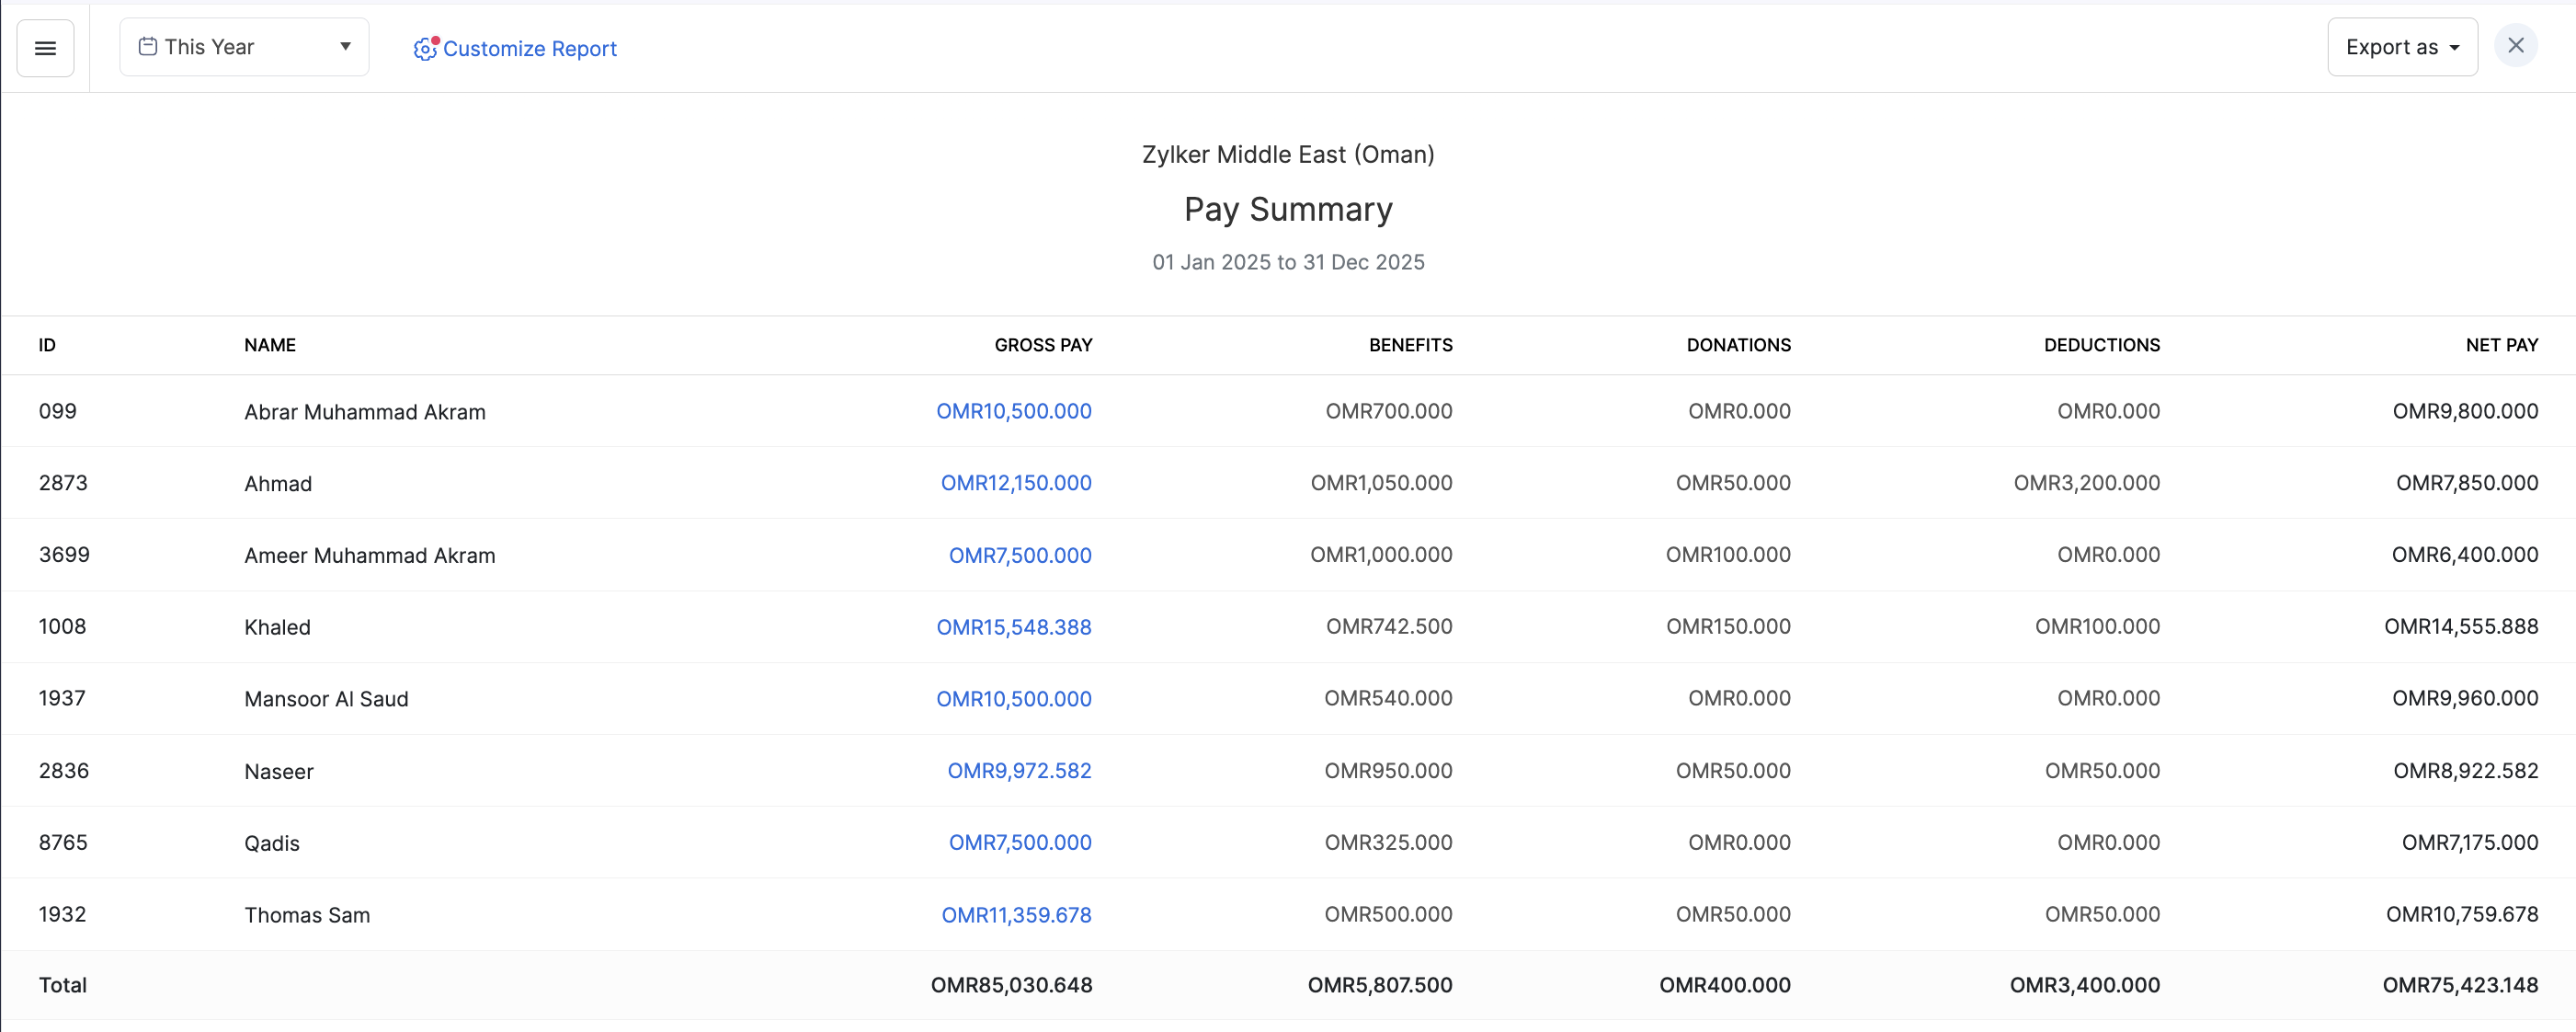
Task: Click Qadis gross pay OMR7,500.000
Action: pos(1020,843)
